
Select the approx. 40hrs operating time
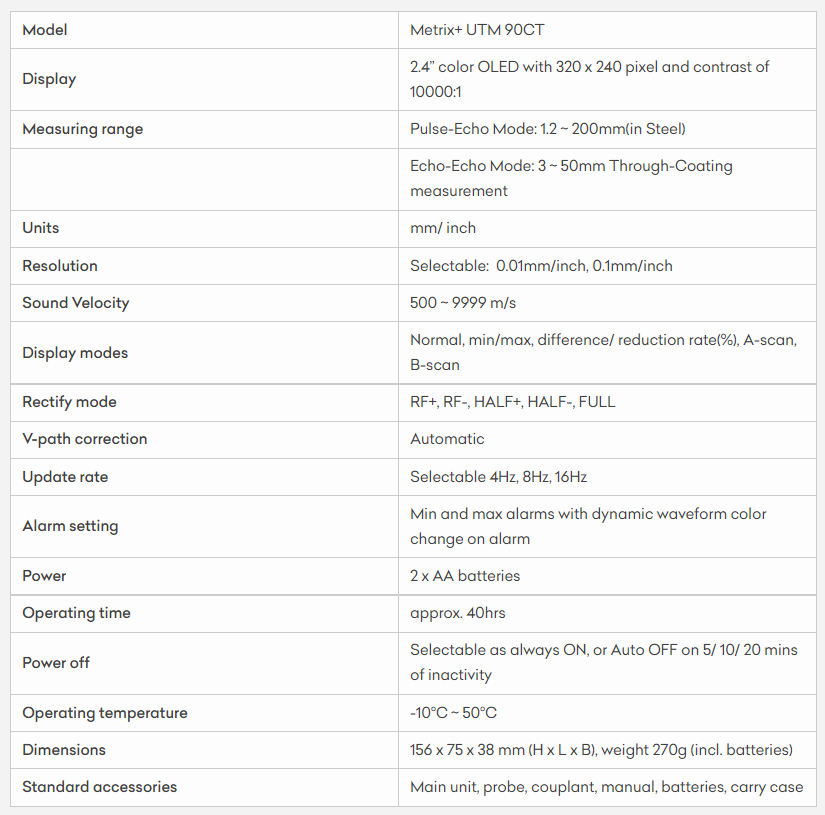point(458,613)
